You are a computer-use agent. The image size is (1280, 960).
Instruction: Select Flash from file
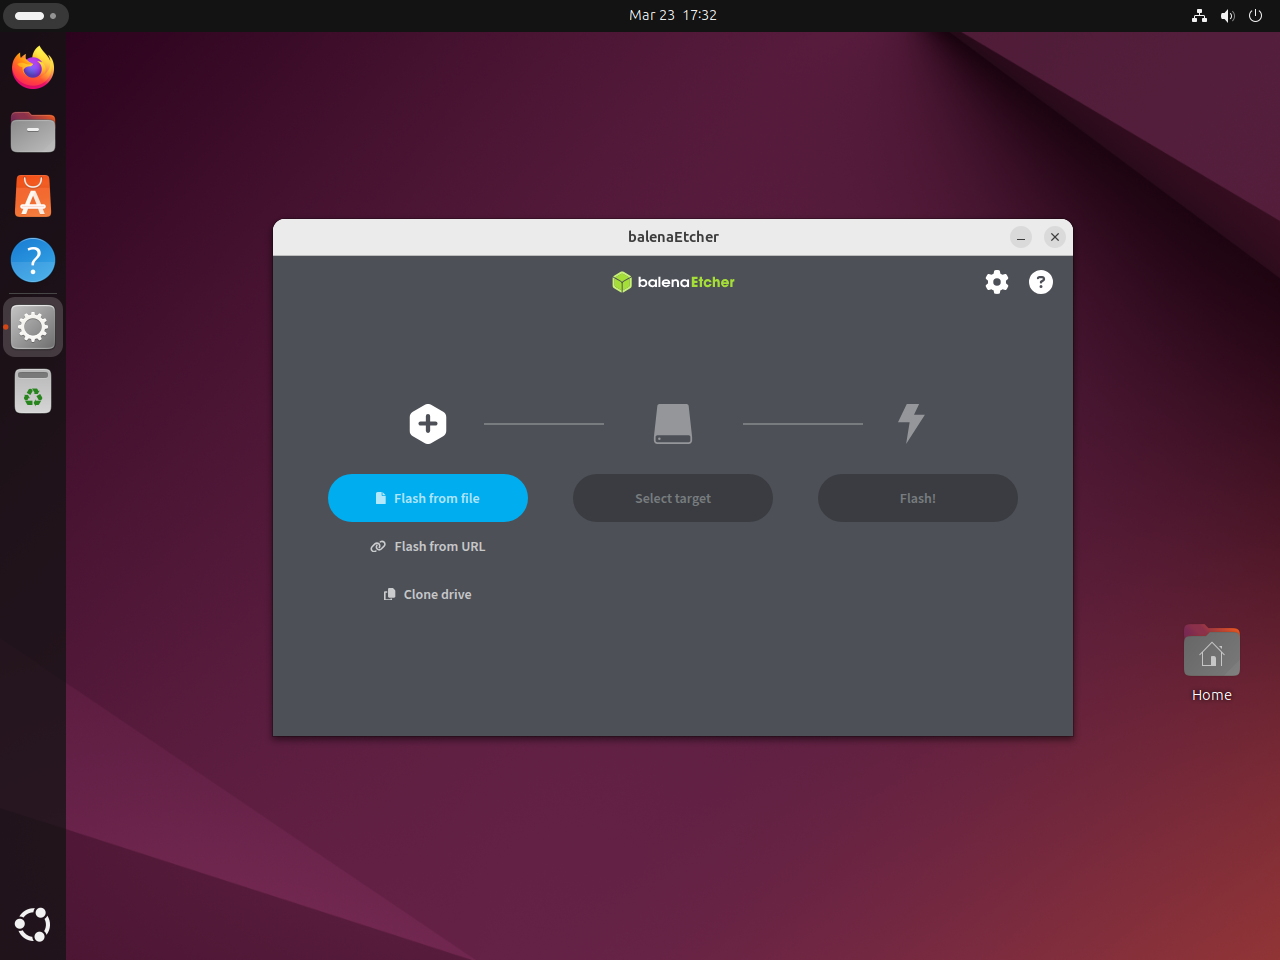tap(428, 497)
